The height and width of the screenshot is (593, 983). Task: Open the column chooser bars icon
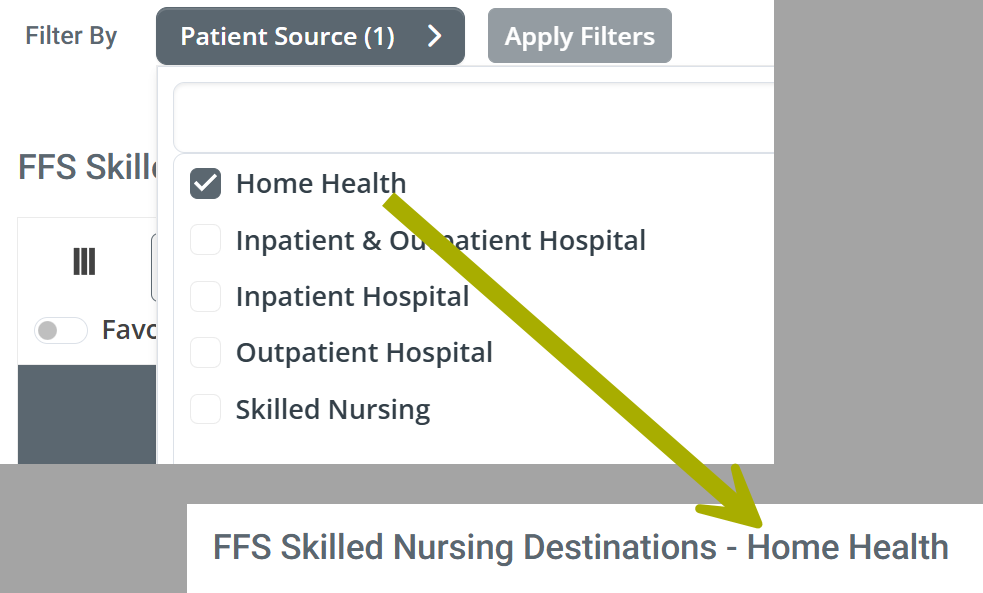click(84, 262)
